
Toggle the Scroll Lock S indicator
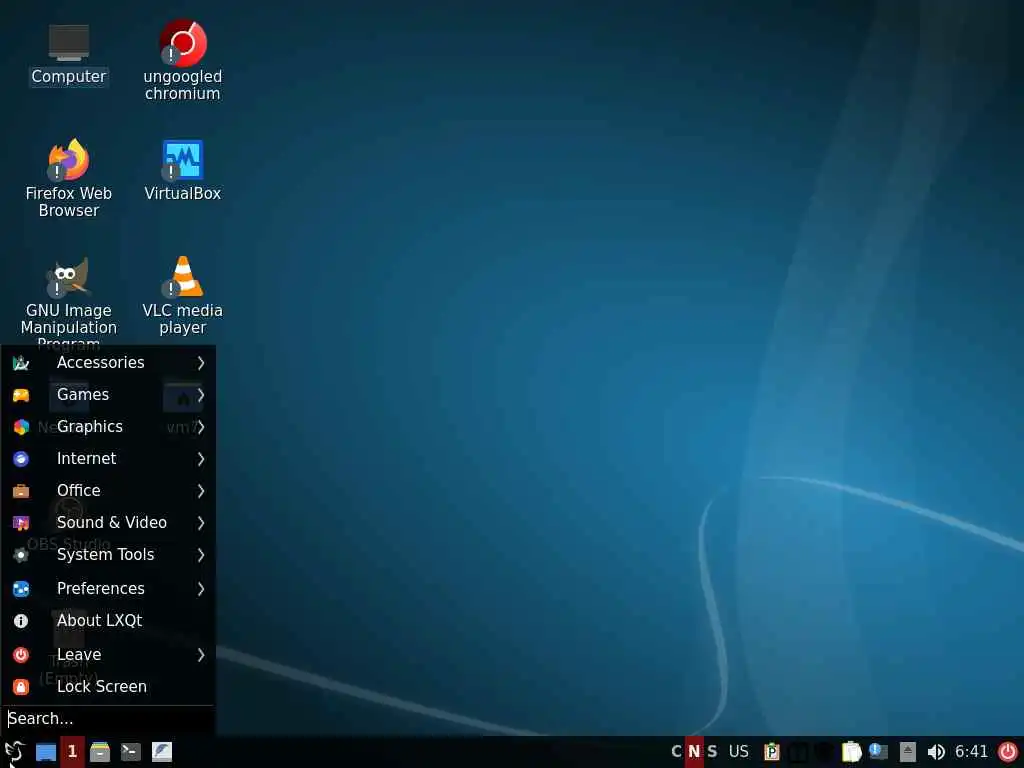(712, 752)
